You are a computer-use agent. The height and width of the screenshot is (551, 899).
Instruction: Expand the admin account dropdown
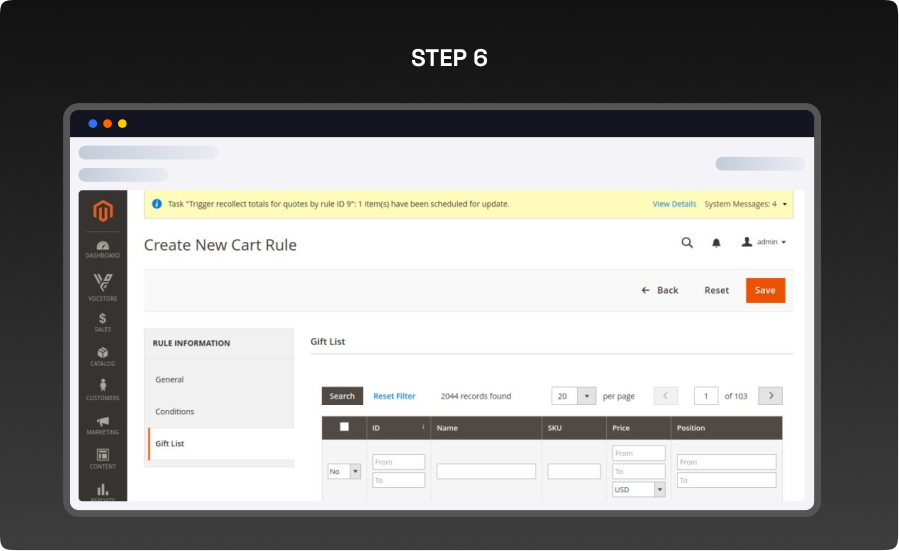click(x=763, y=242)
